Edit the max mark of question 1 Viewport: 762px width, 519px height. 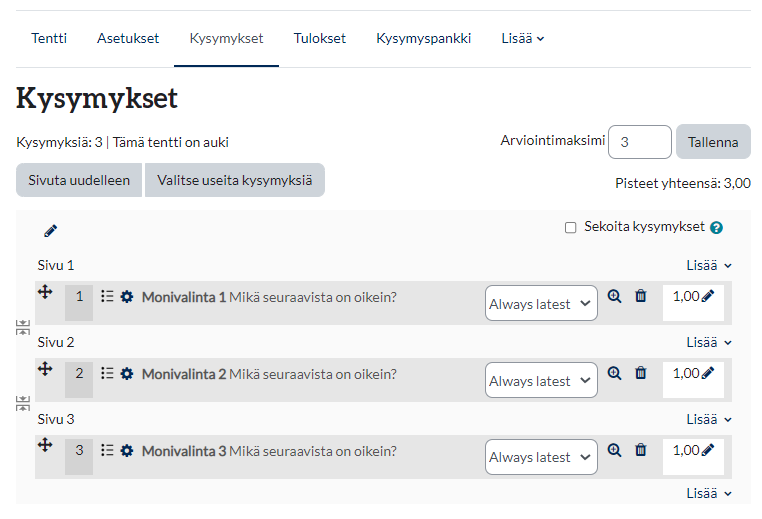click(708, 296)
